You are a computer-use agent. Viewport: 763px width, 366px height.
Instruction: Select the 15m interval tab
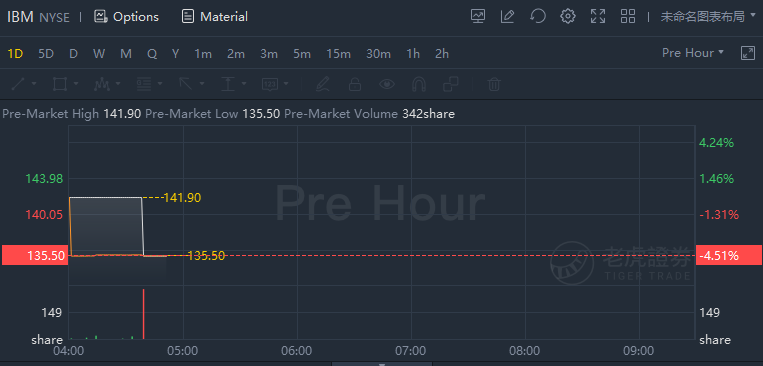[338, 54]
